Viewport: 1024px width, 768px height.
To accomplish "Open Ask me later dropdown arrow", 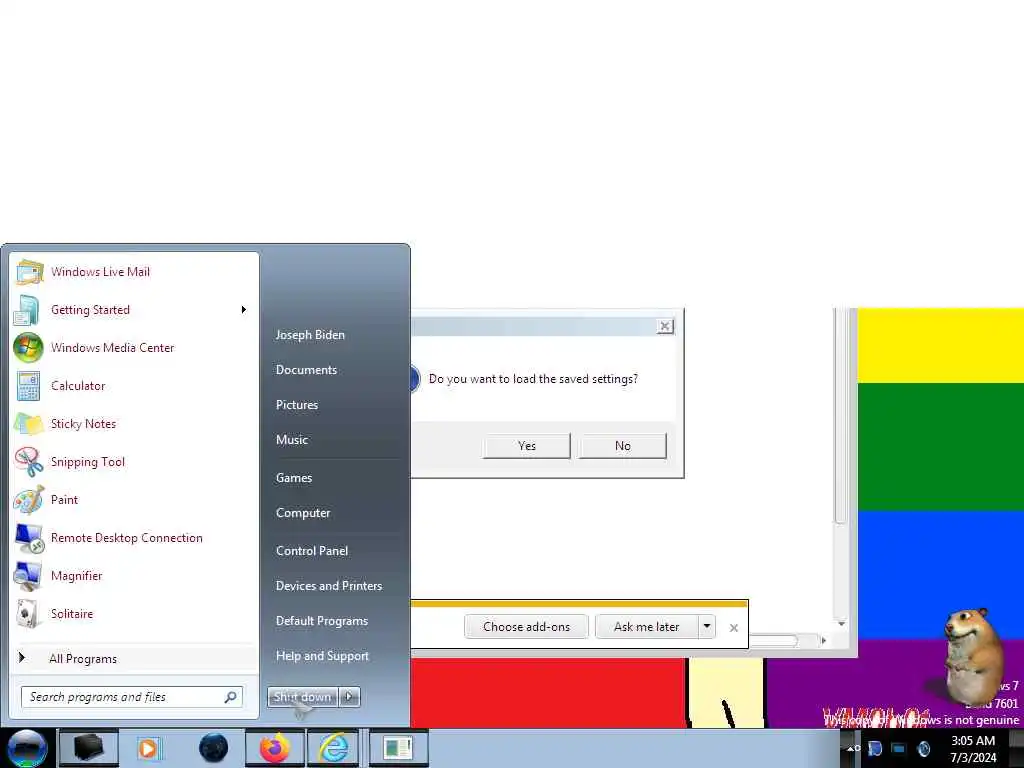I will [x=707, y=626].
